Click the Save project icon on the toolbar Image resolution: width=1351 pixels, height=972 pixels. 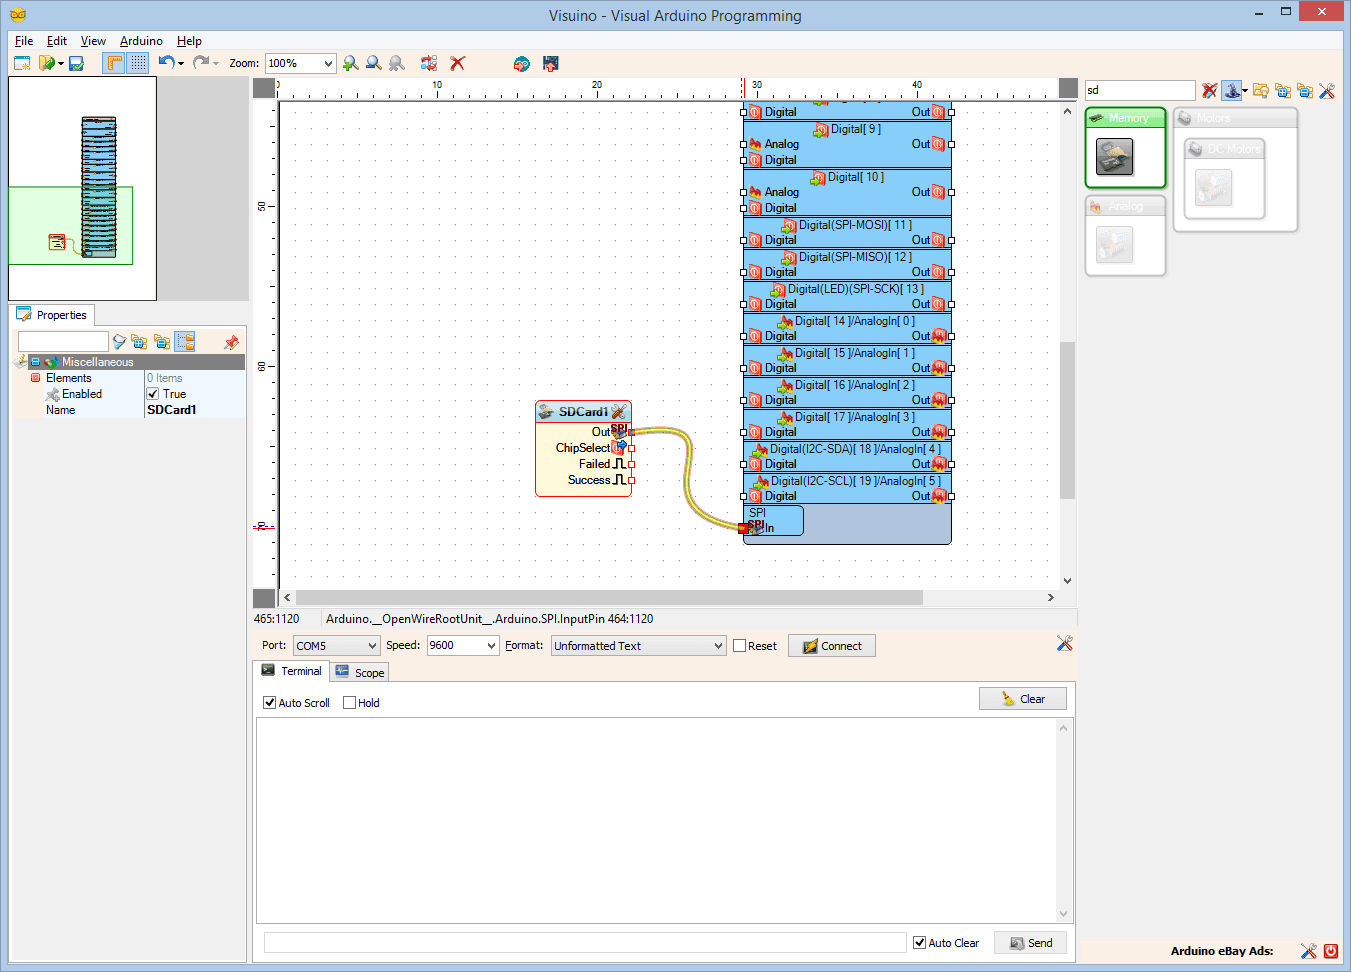(x=74, y=63)
